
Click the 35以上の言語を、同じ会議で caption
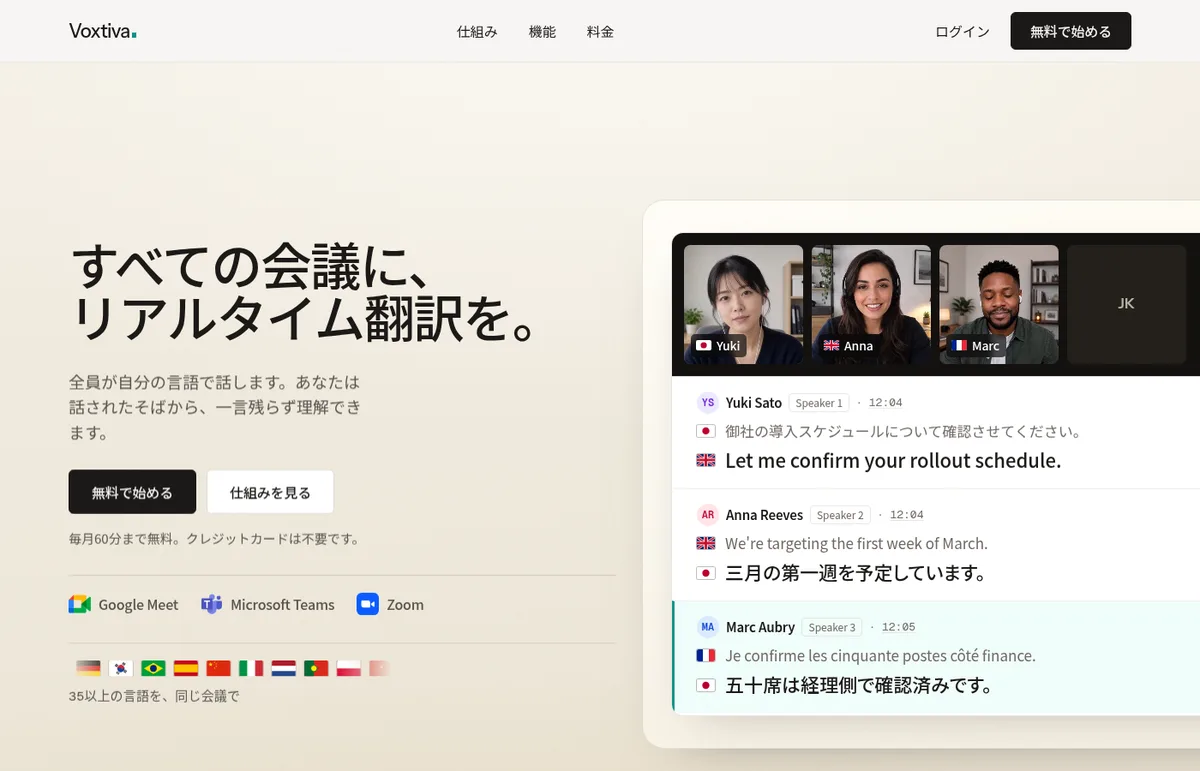click(x=154, y=696)
